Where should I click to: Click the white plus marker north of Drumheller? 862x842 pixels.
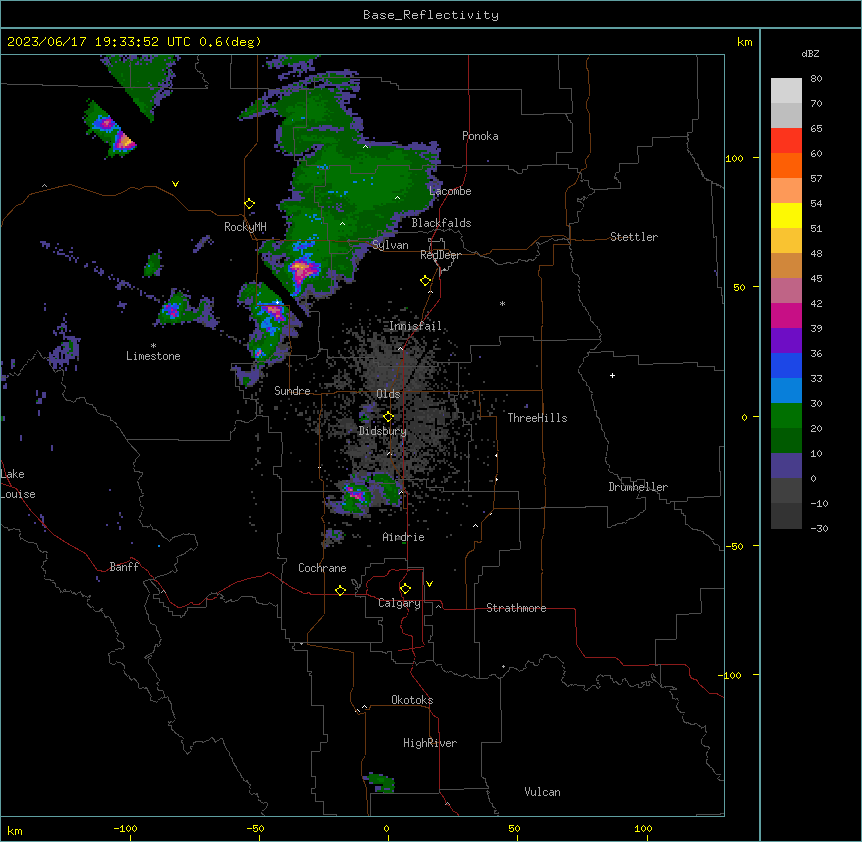612,375
